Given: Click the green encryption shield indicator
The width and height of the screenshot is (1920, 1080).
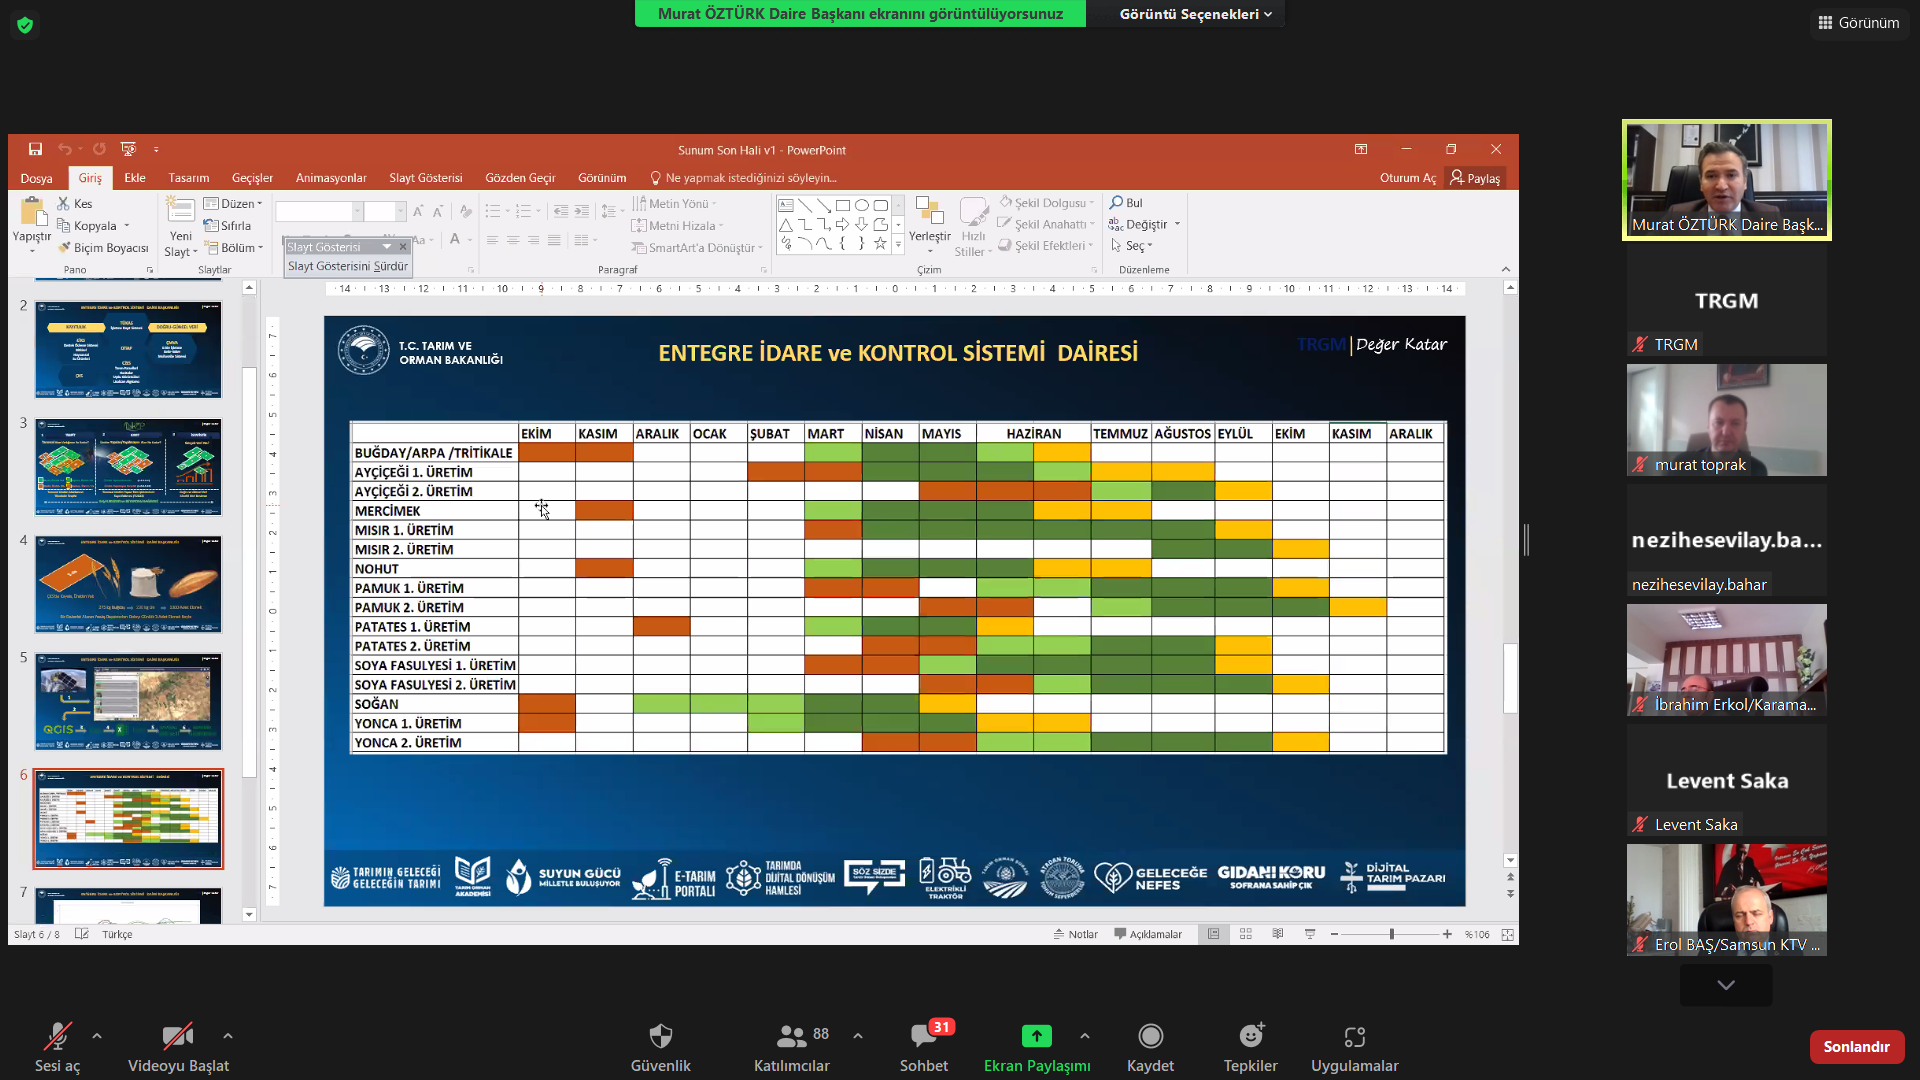Looking at the screenshot, I should pos(25,25).
